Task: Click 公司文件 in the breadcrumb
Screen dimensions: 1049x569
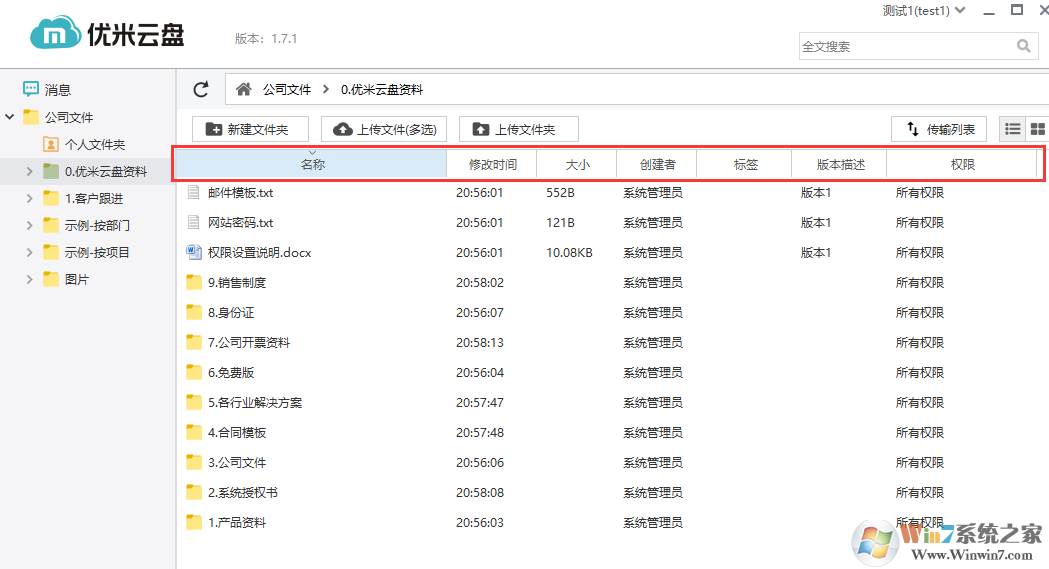Action: pos(287,90)
